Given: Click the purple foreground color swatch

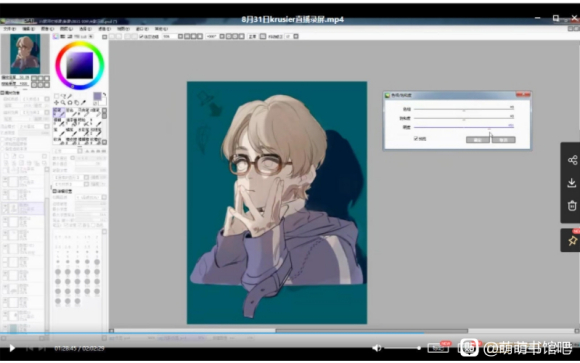Looking at the screenshot, I should [97, 96].
